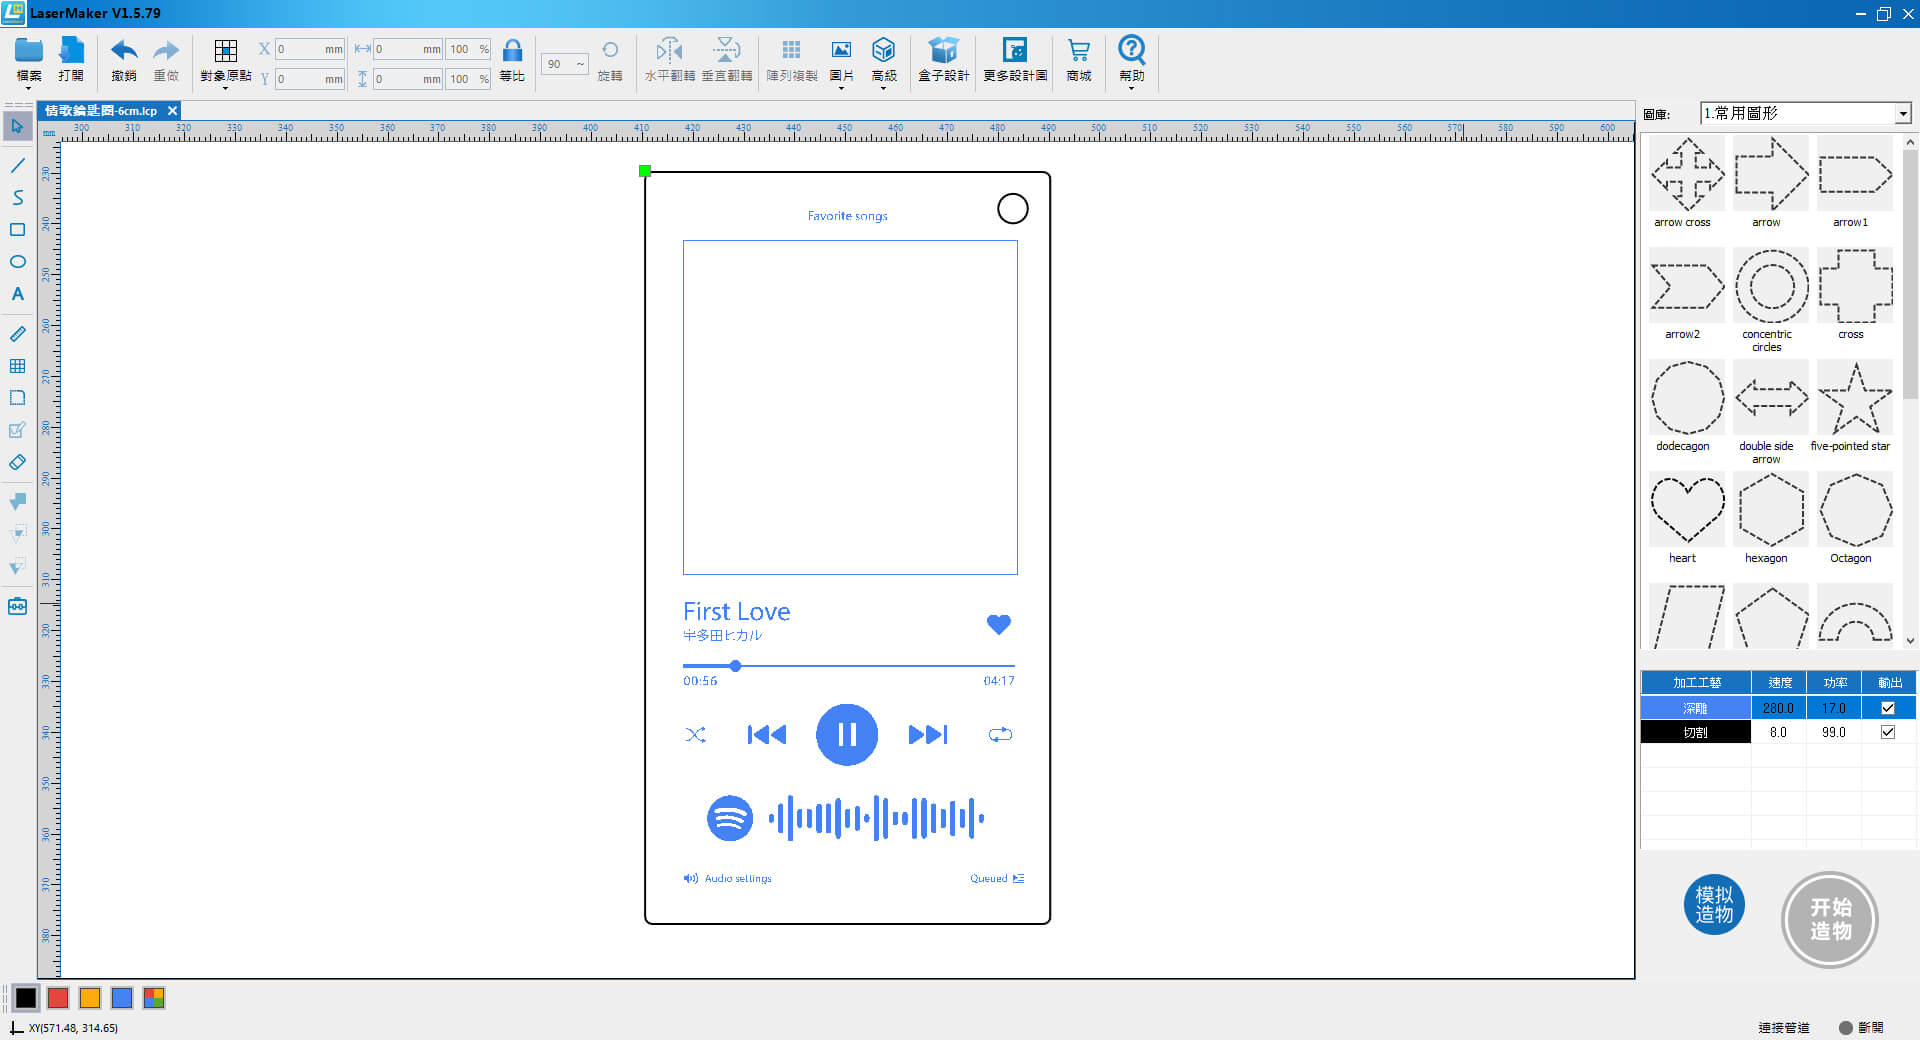
Task: Open the rotation angle dropdown
Action: click(580, 64)
